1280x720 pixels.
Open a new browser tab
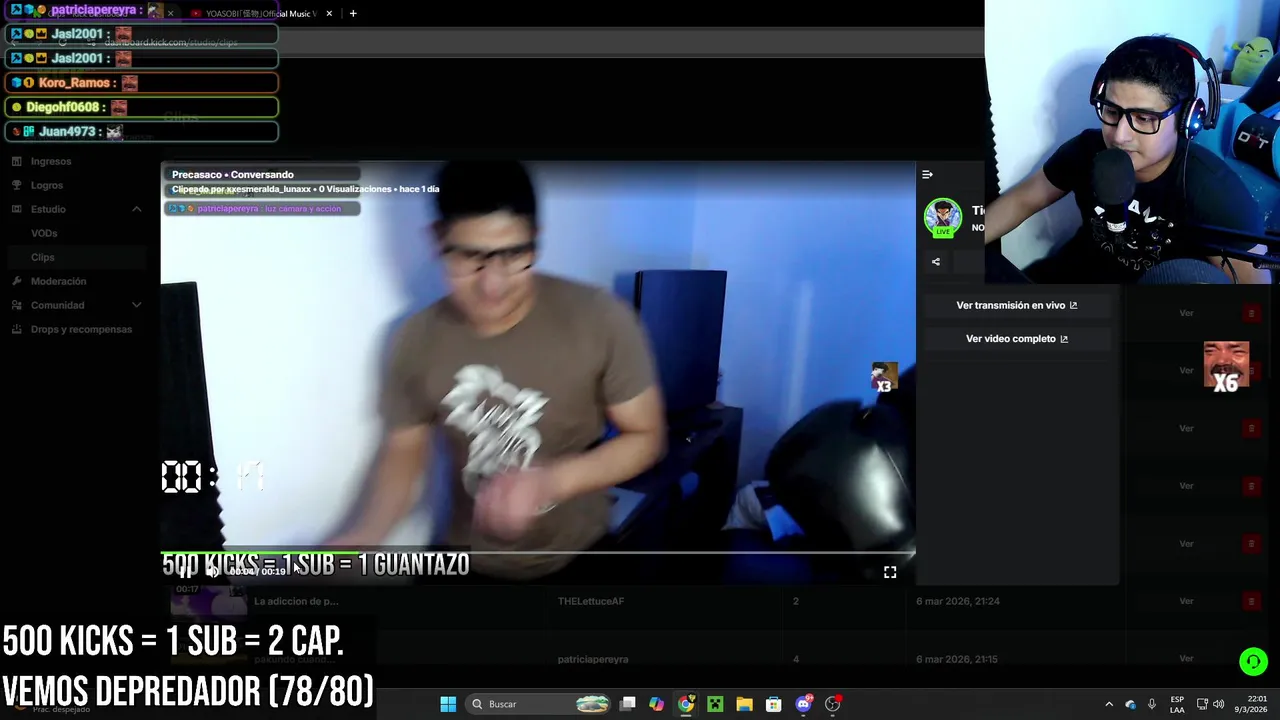(x=353, y=13)
